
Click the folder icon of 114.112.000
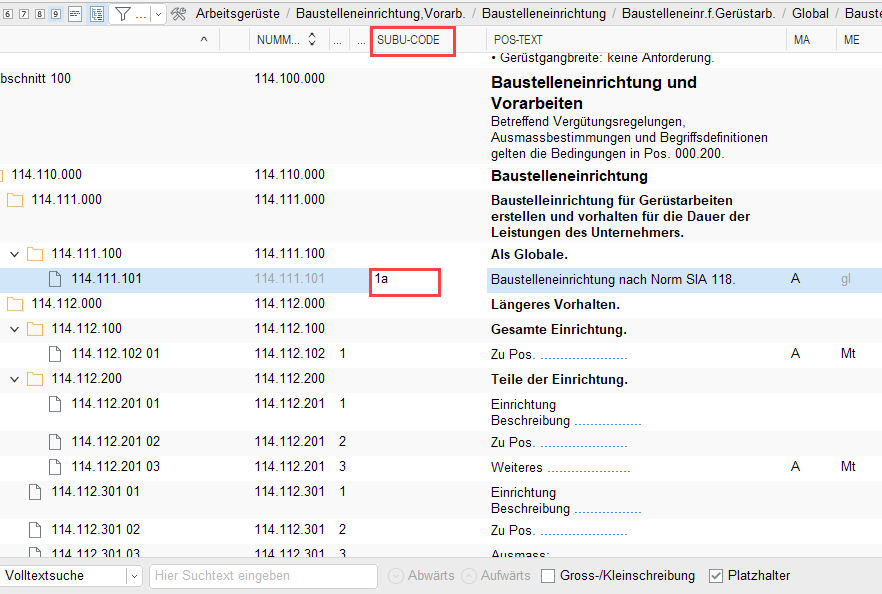[15, 304]
